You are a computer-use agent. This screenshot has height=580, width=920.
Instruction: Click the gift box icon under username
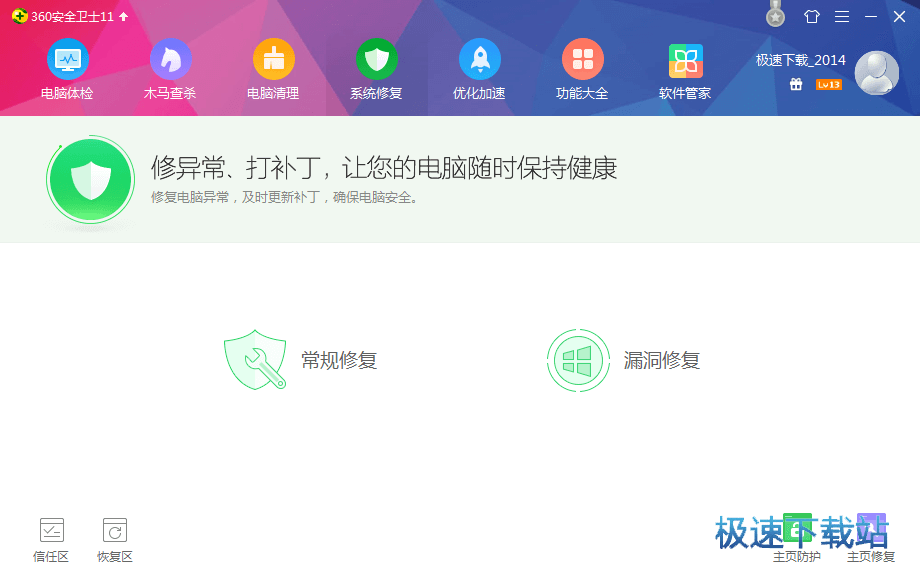click(796, 84)
